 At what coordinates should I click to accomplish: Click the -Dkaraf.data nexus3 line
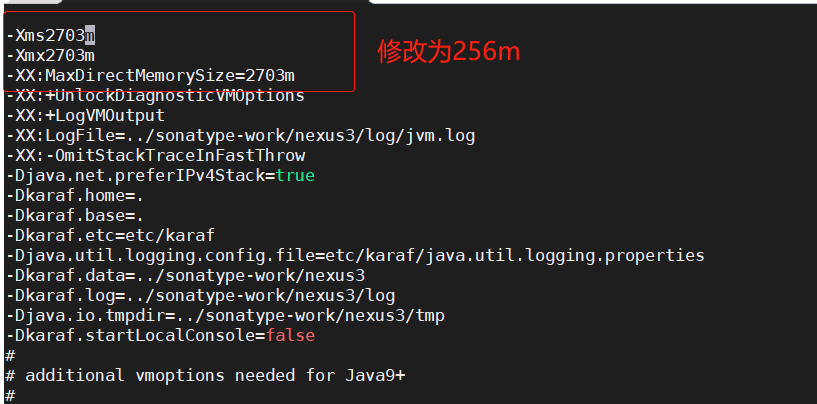185,275
